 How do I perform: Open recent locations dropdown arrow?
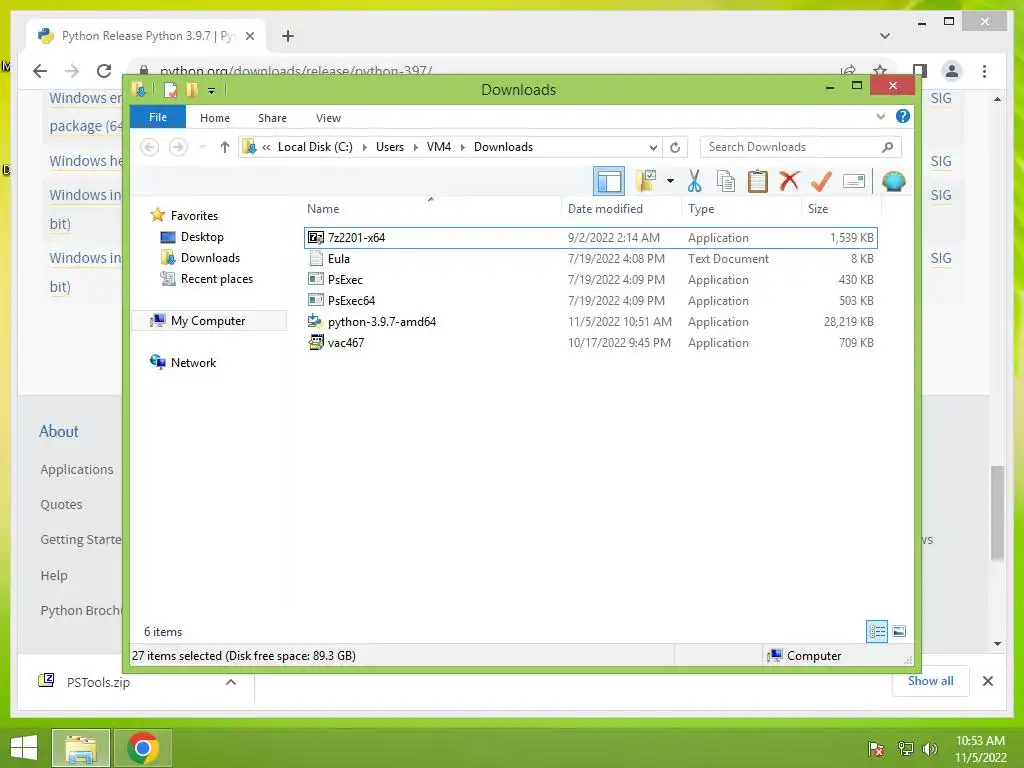click(202, 147)
